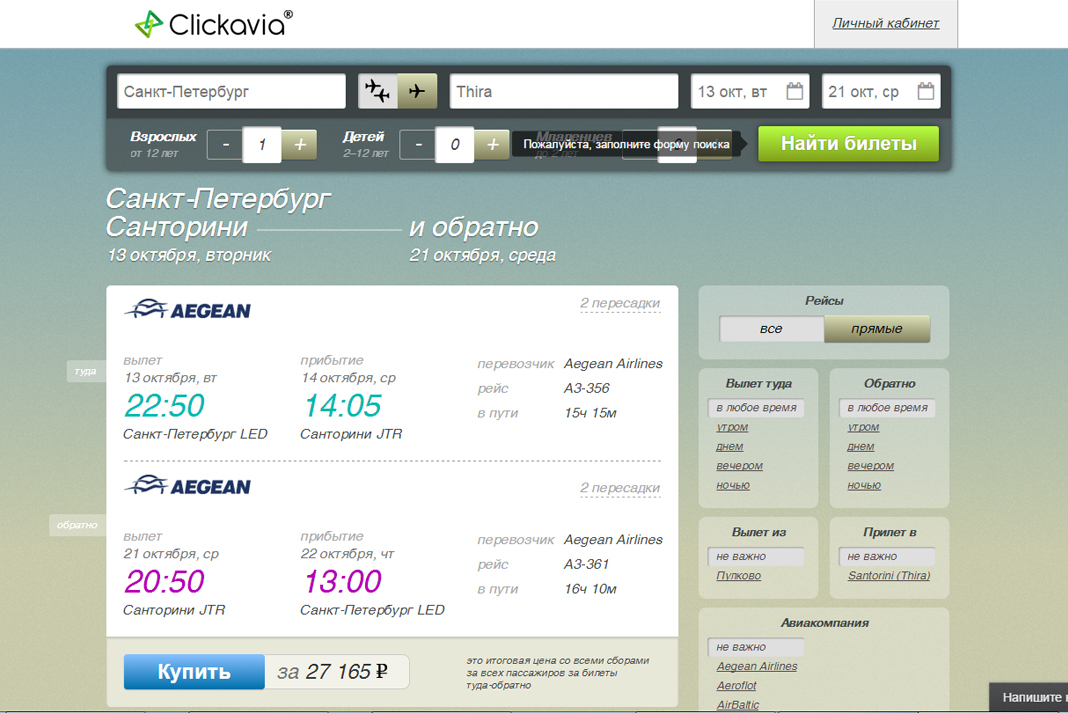The width and height of the screenshot is (1068, 713).
Task: Click flight number A3-356
Action: (x=586, y=388)
